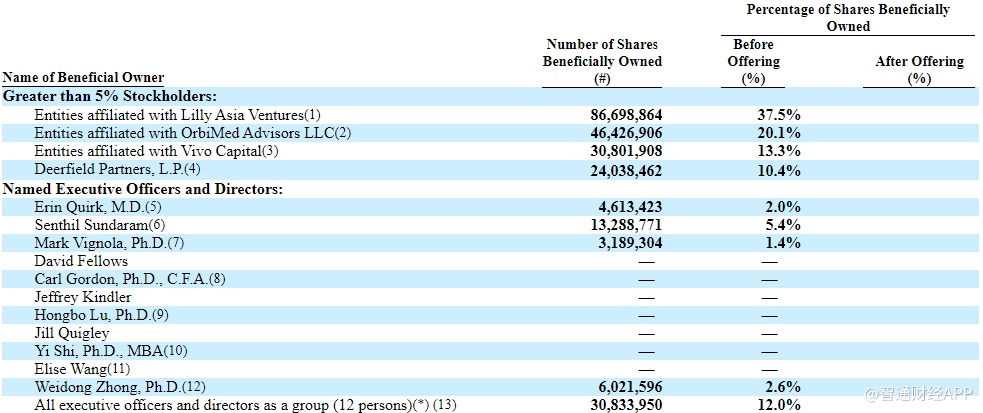
Task: Click the share count 4,613,423
Action: [x=630, y=207]
